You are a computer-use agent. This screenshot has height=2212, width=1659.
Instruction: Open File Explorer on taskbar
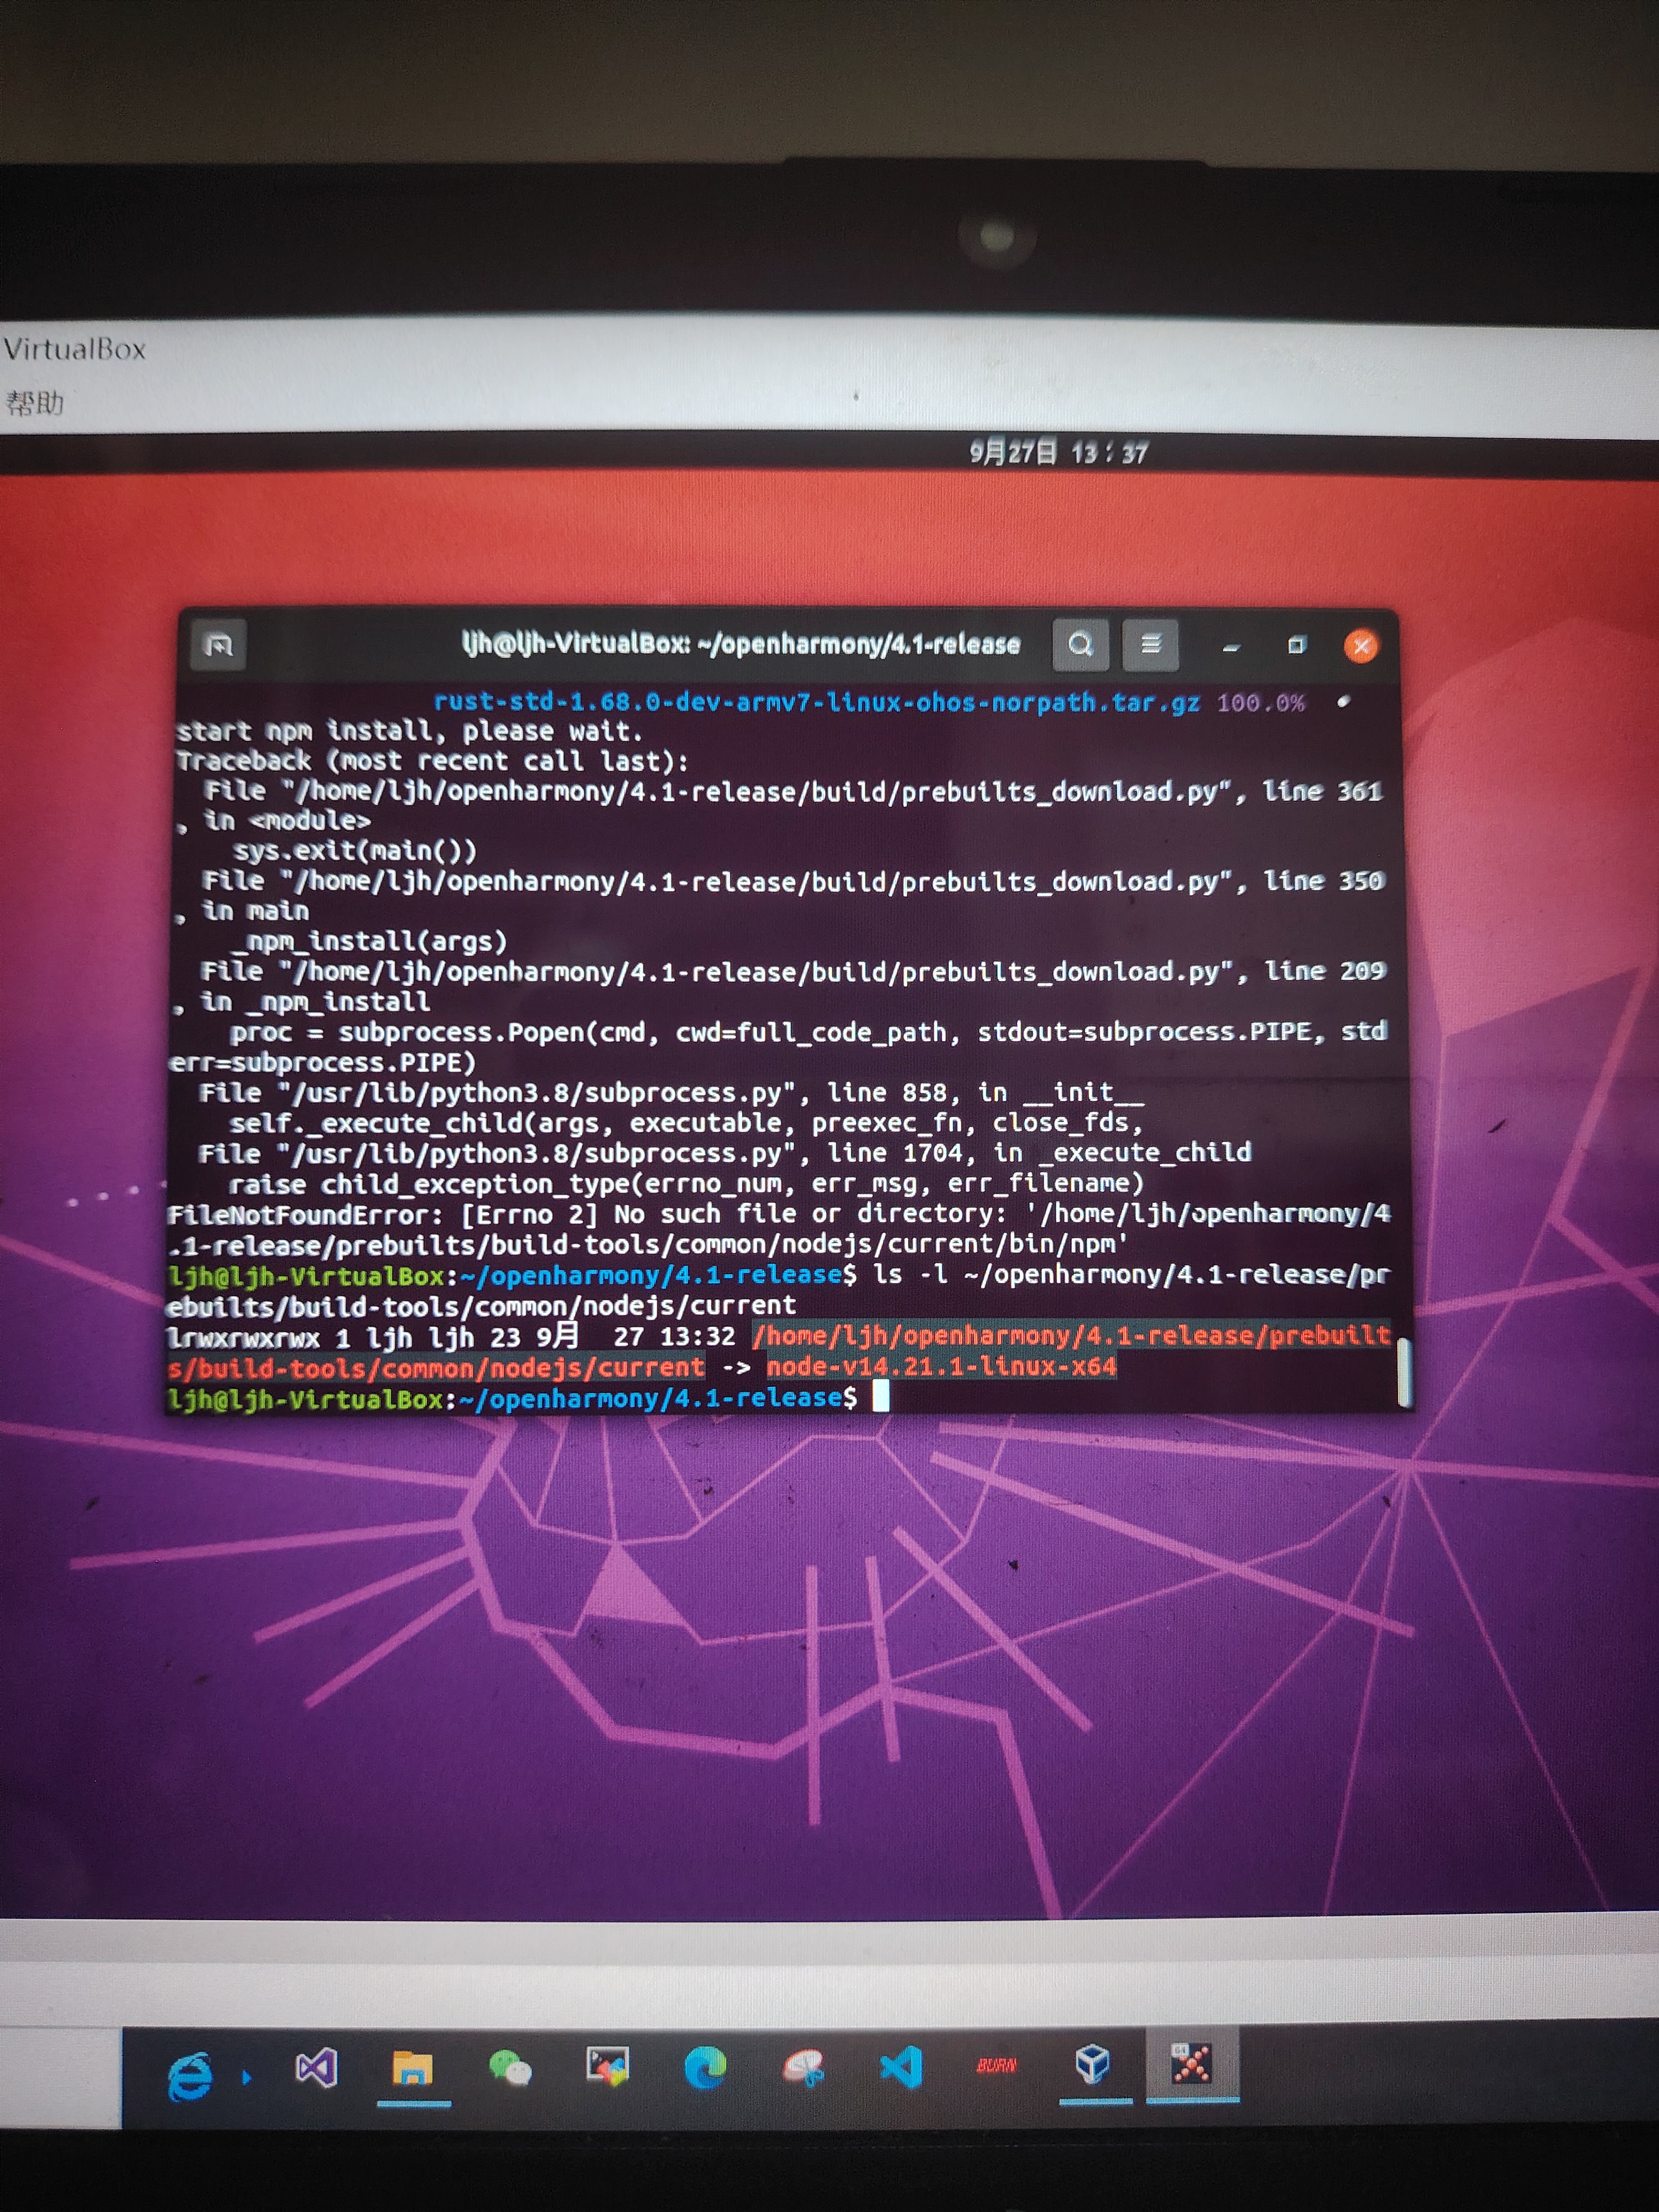[412, 2067]
